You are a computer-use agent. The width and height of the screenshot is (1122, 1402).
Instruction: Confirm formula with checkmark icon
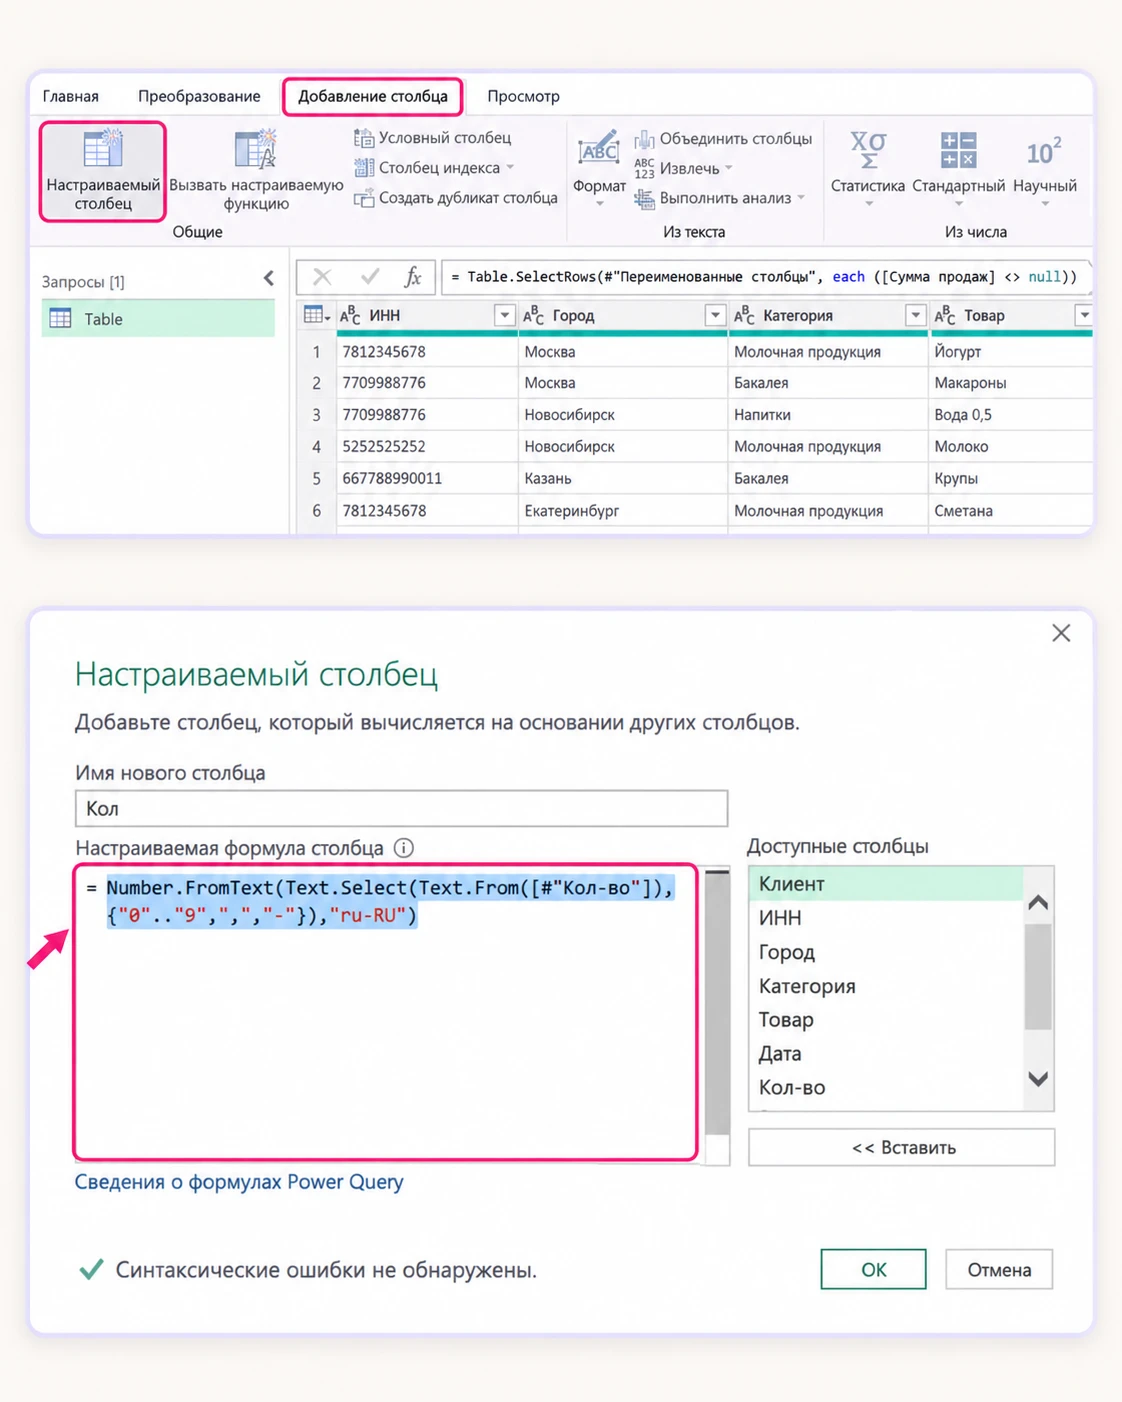tap(370, 277)
